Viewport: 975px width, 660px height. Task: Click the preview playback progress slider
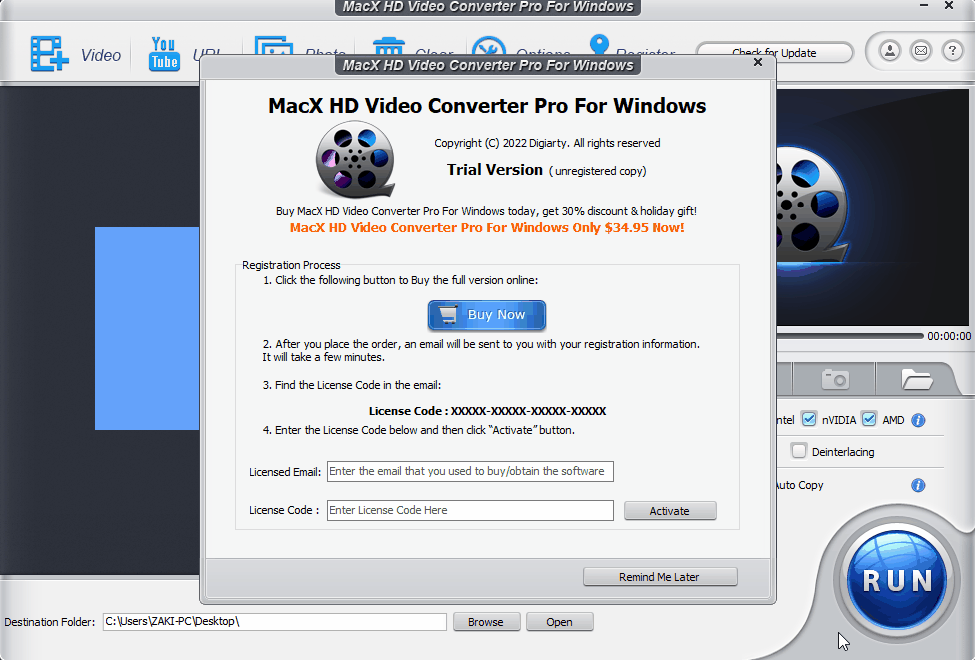pyautogui.click(x=849, y=336)
